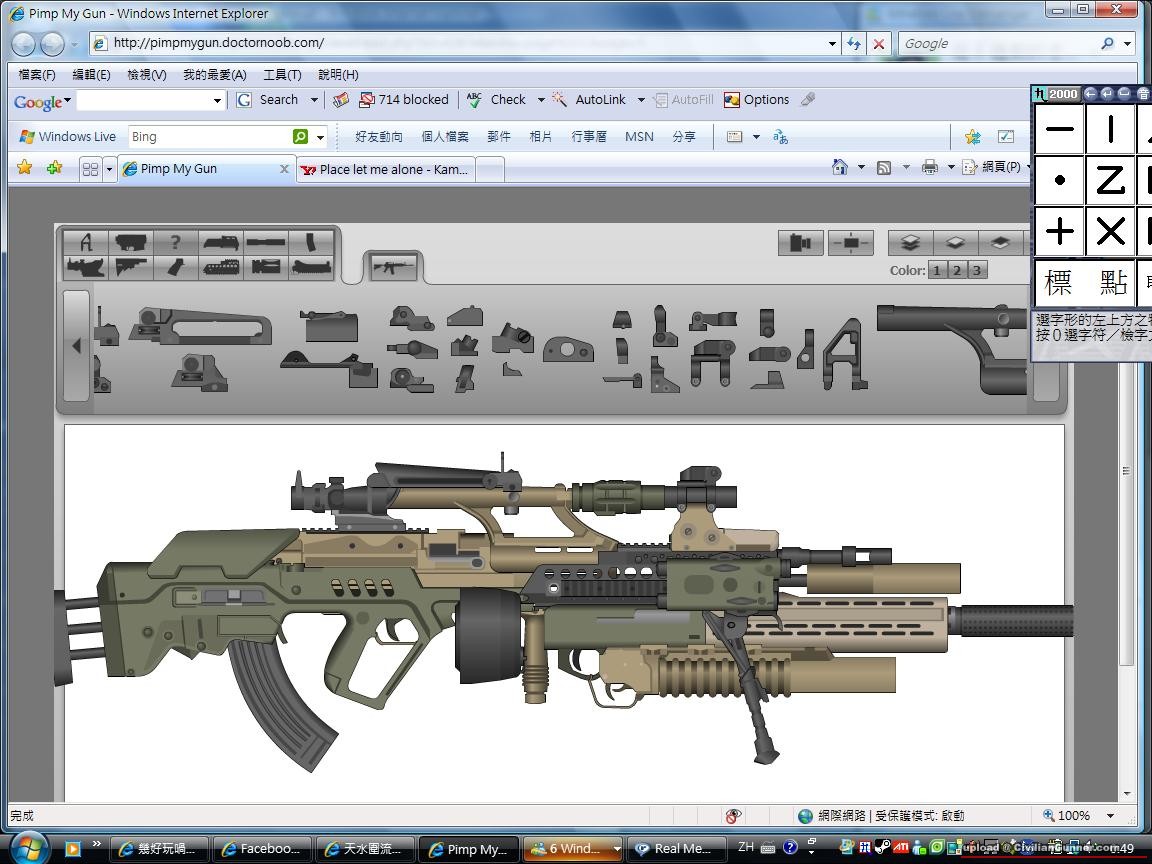Open the 工具(T) menu
Image resolution: width=1152 pixels, height=864 pixels.
282,75
